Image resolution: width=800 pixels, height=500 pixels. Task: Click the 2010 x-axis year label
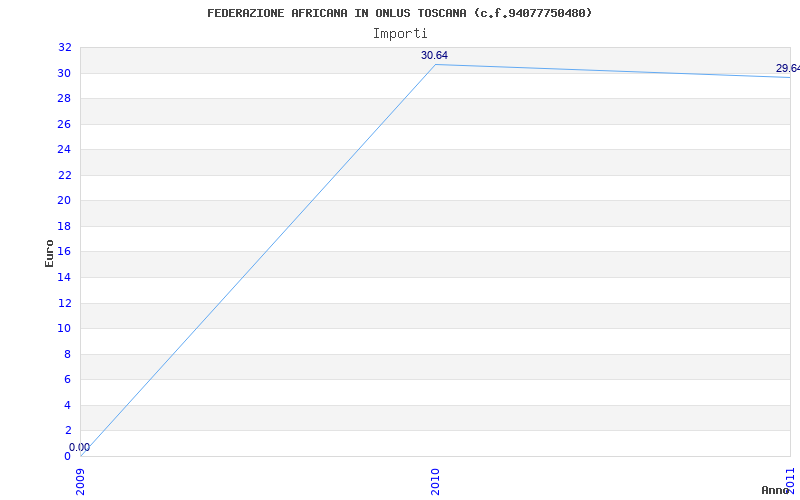[435, 482]
